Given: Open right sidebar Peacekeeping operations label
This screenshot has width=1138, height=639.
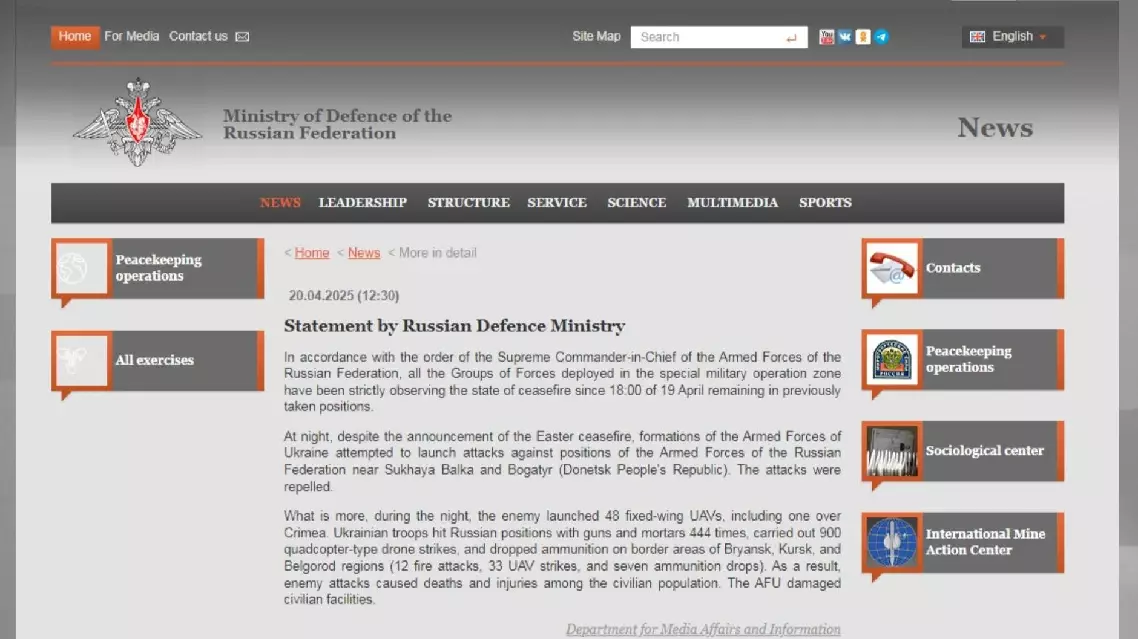Looking at the screenshot, I should (x=968, y=359).
